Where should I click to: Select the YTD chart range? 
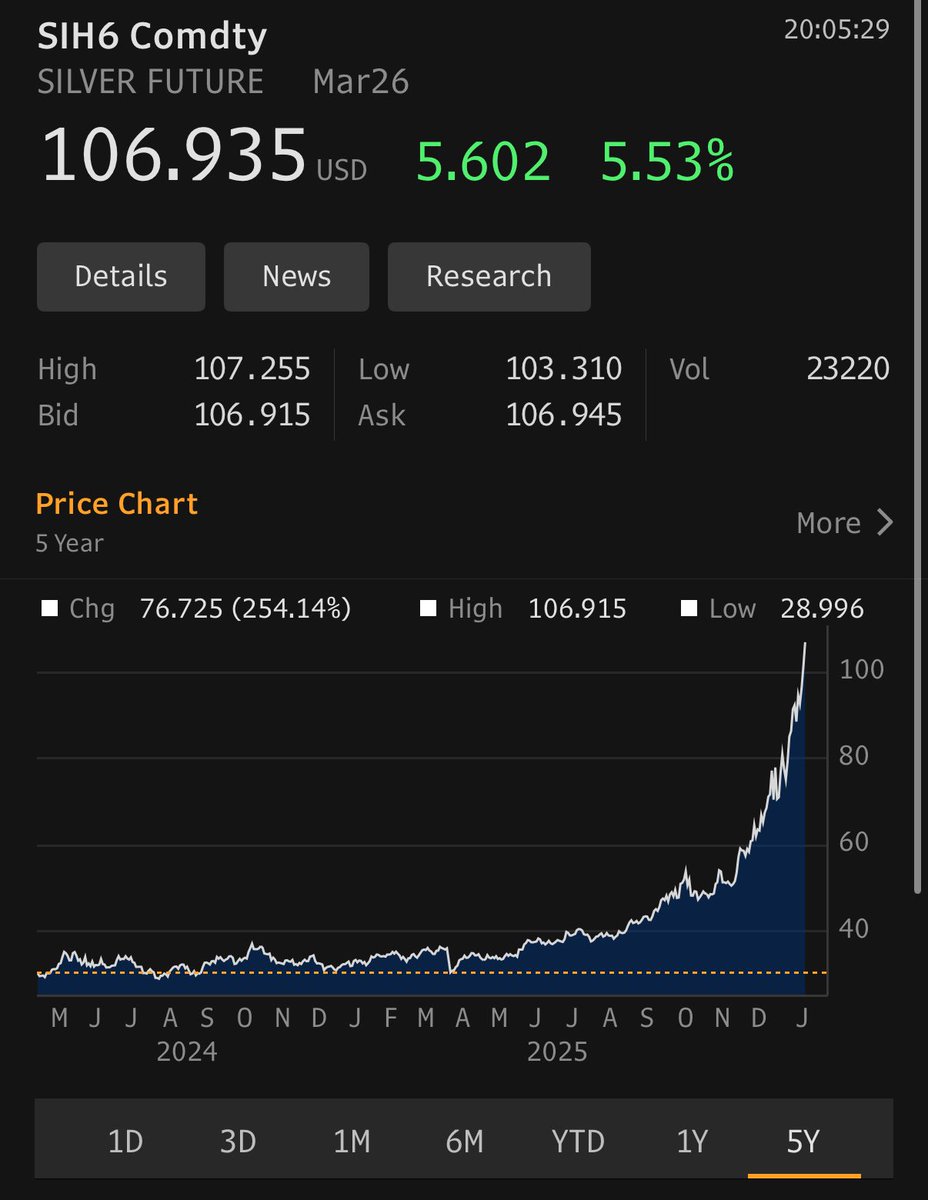pyautogui.click(x=578, y=1140)
